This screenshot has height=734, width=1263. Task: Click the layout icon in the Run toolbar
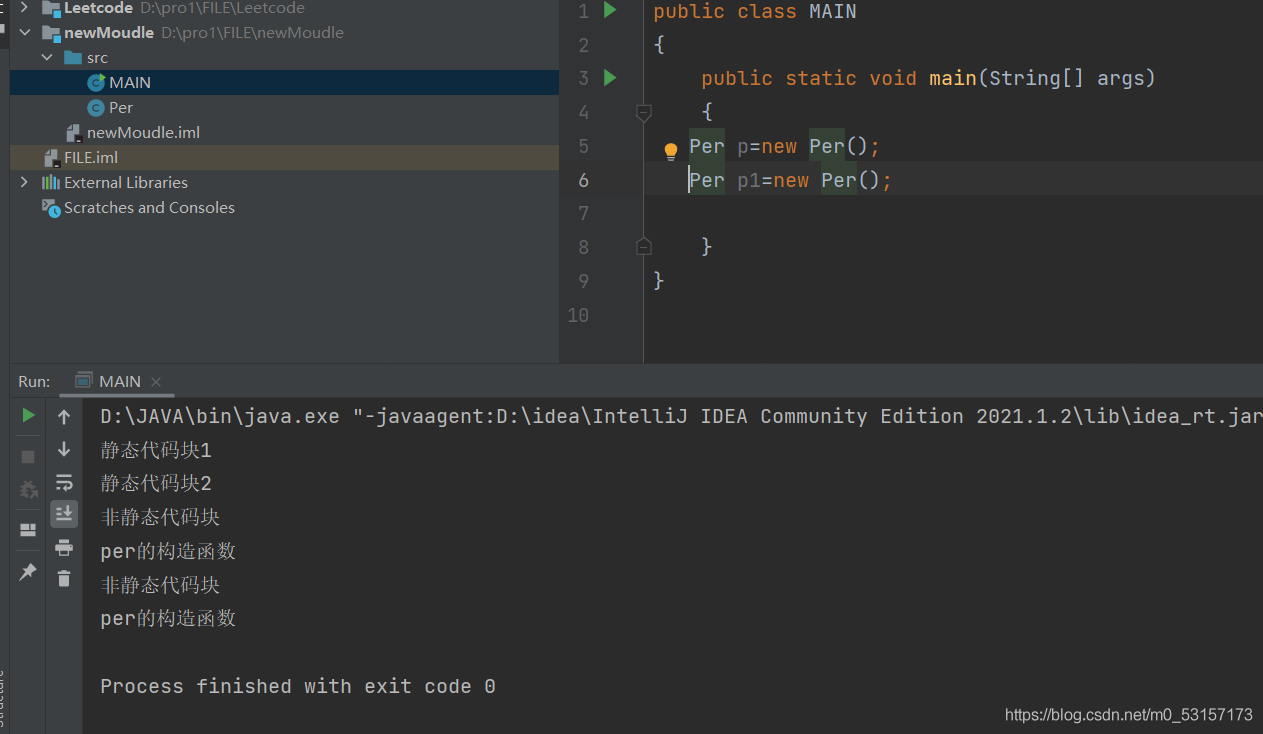pos(29,529)
